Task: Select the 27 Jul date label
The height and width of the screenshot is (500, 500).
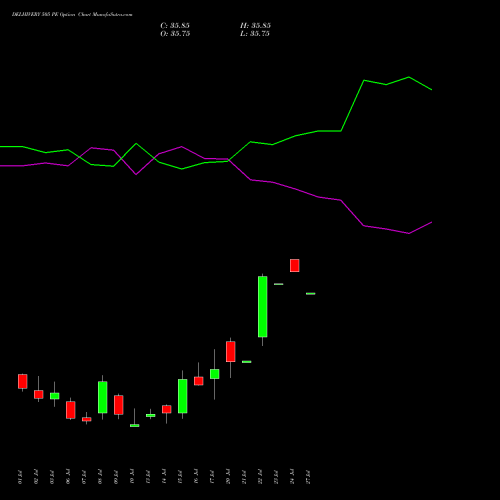Action: [x=308, y=477]
